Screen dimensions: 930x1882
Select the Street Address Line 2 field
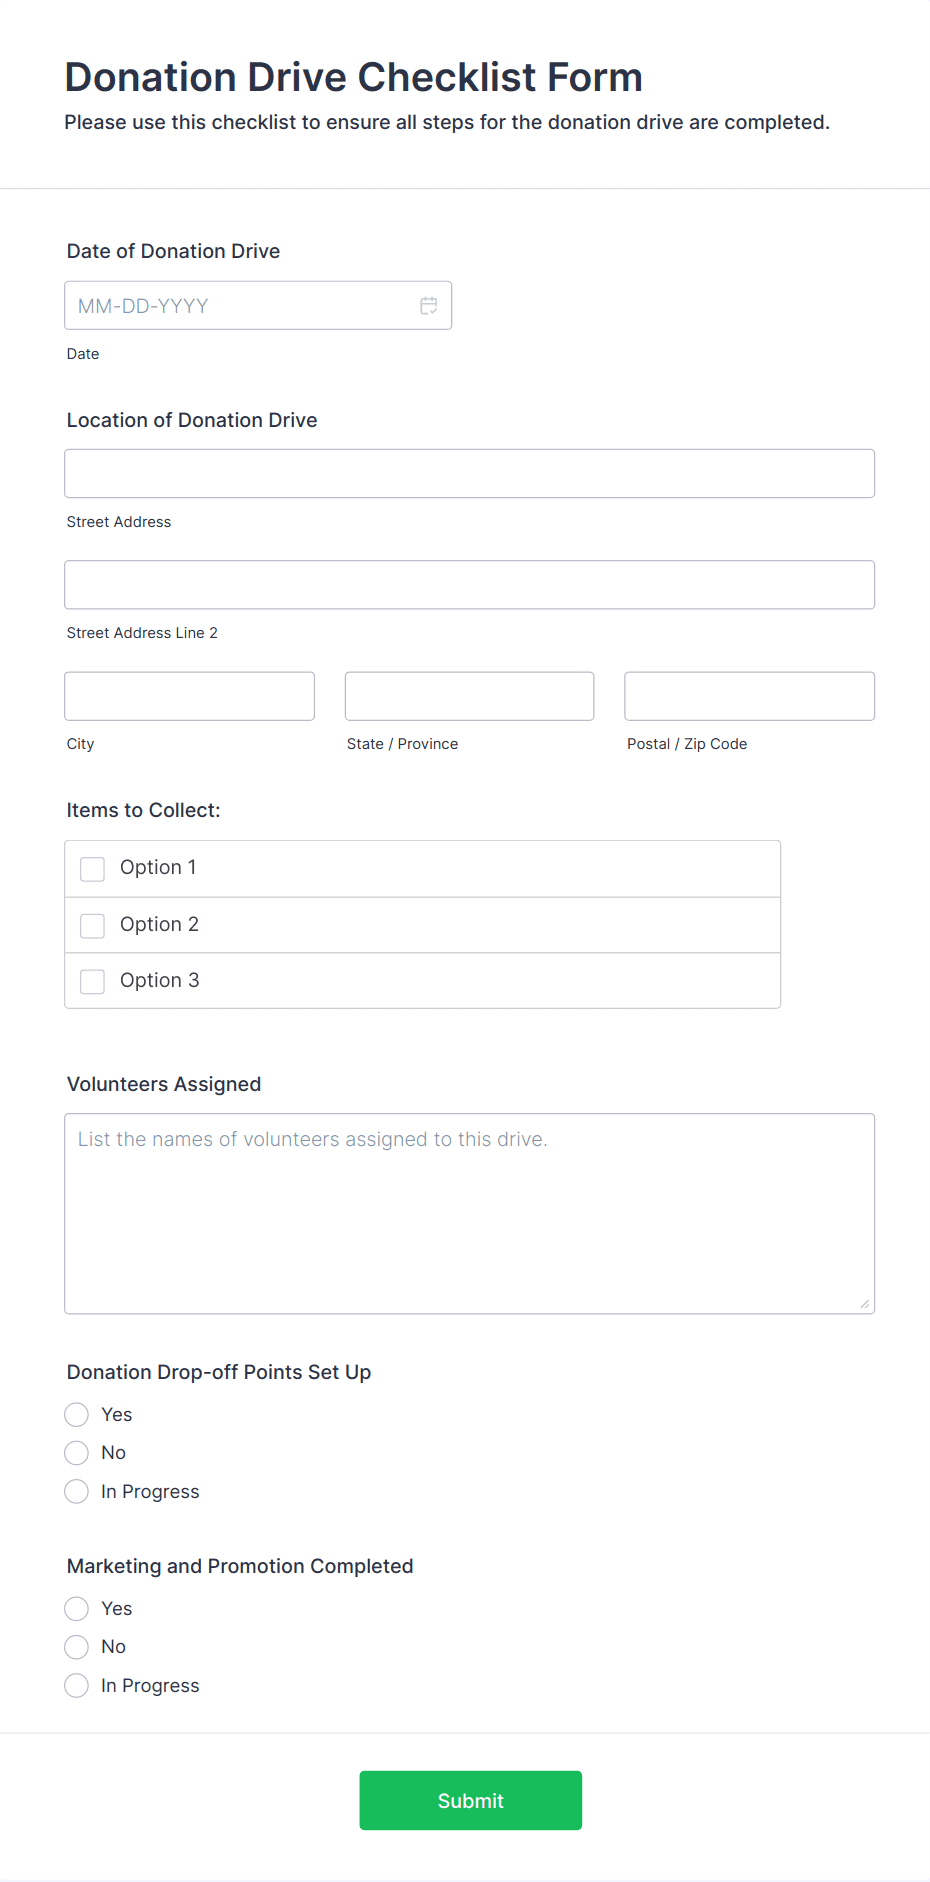coord(470,585)
